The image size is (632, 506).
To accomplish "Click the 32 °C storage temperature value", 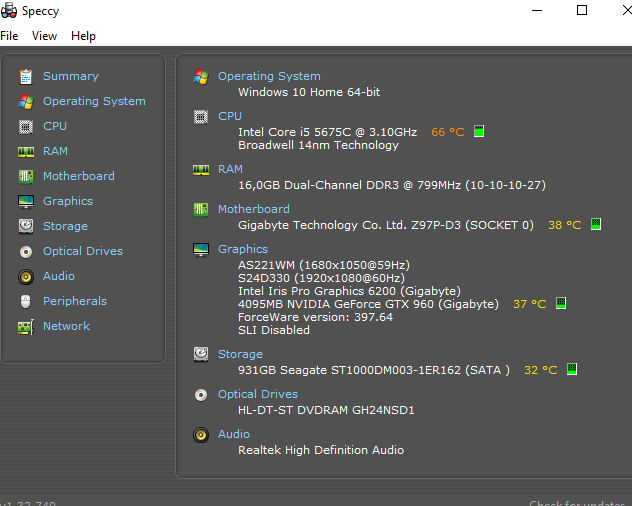I will (541, 370).
